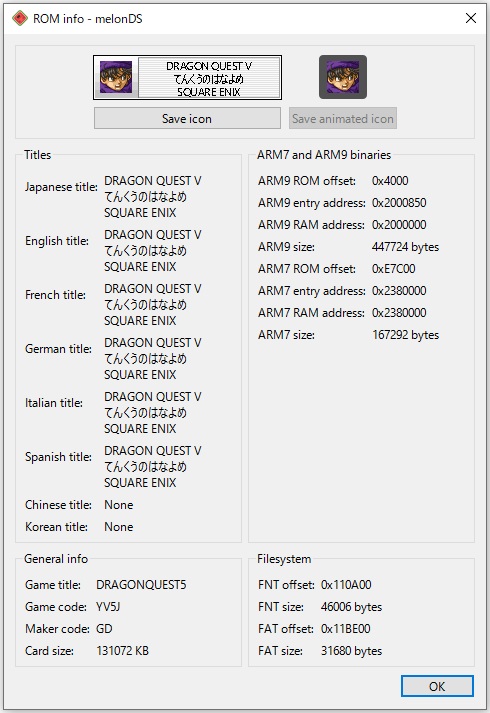The width and height of the screenshot is (490, 713).
Task: Click the Save animated icon button
Action: (x=343, y=118)
